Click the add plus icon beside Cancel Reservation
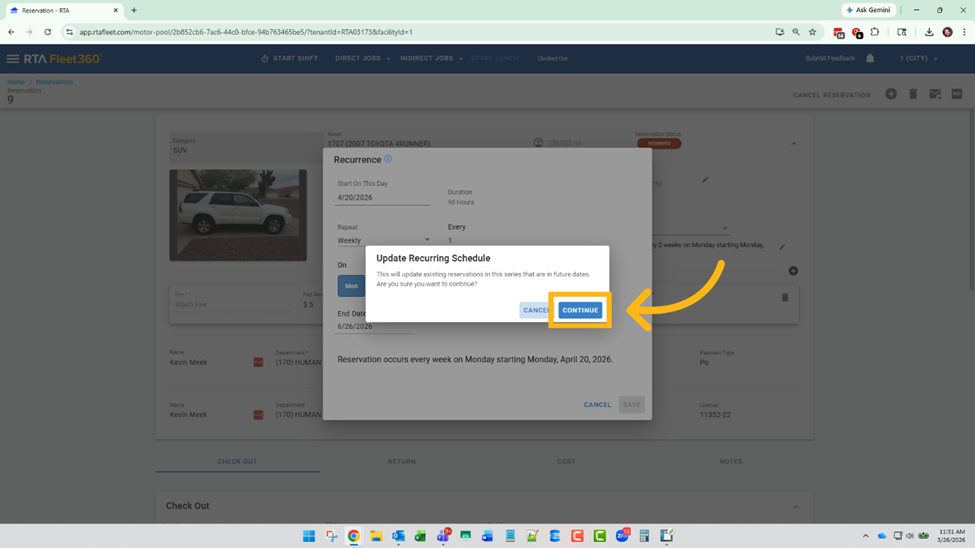 point(891,94)
